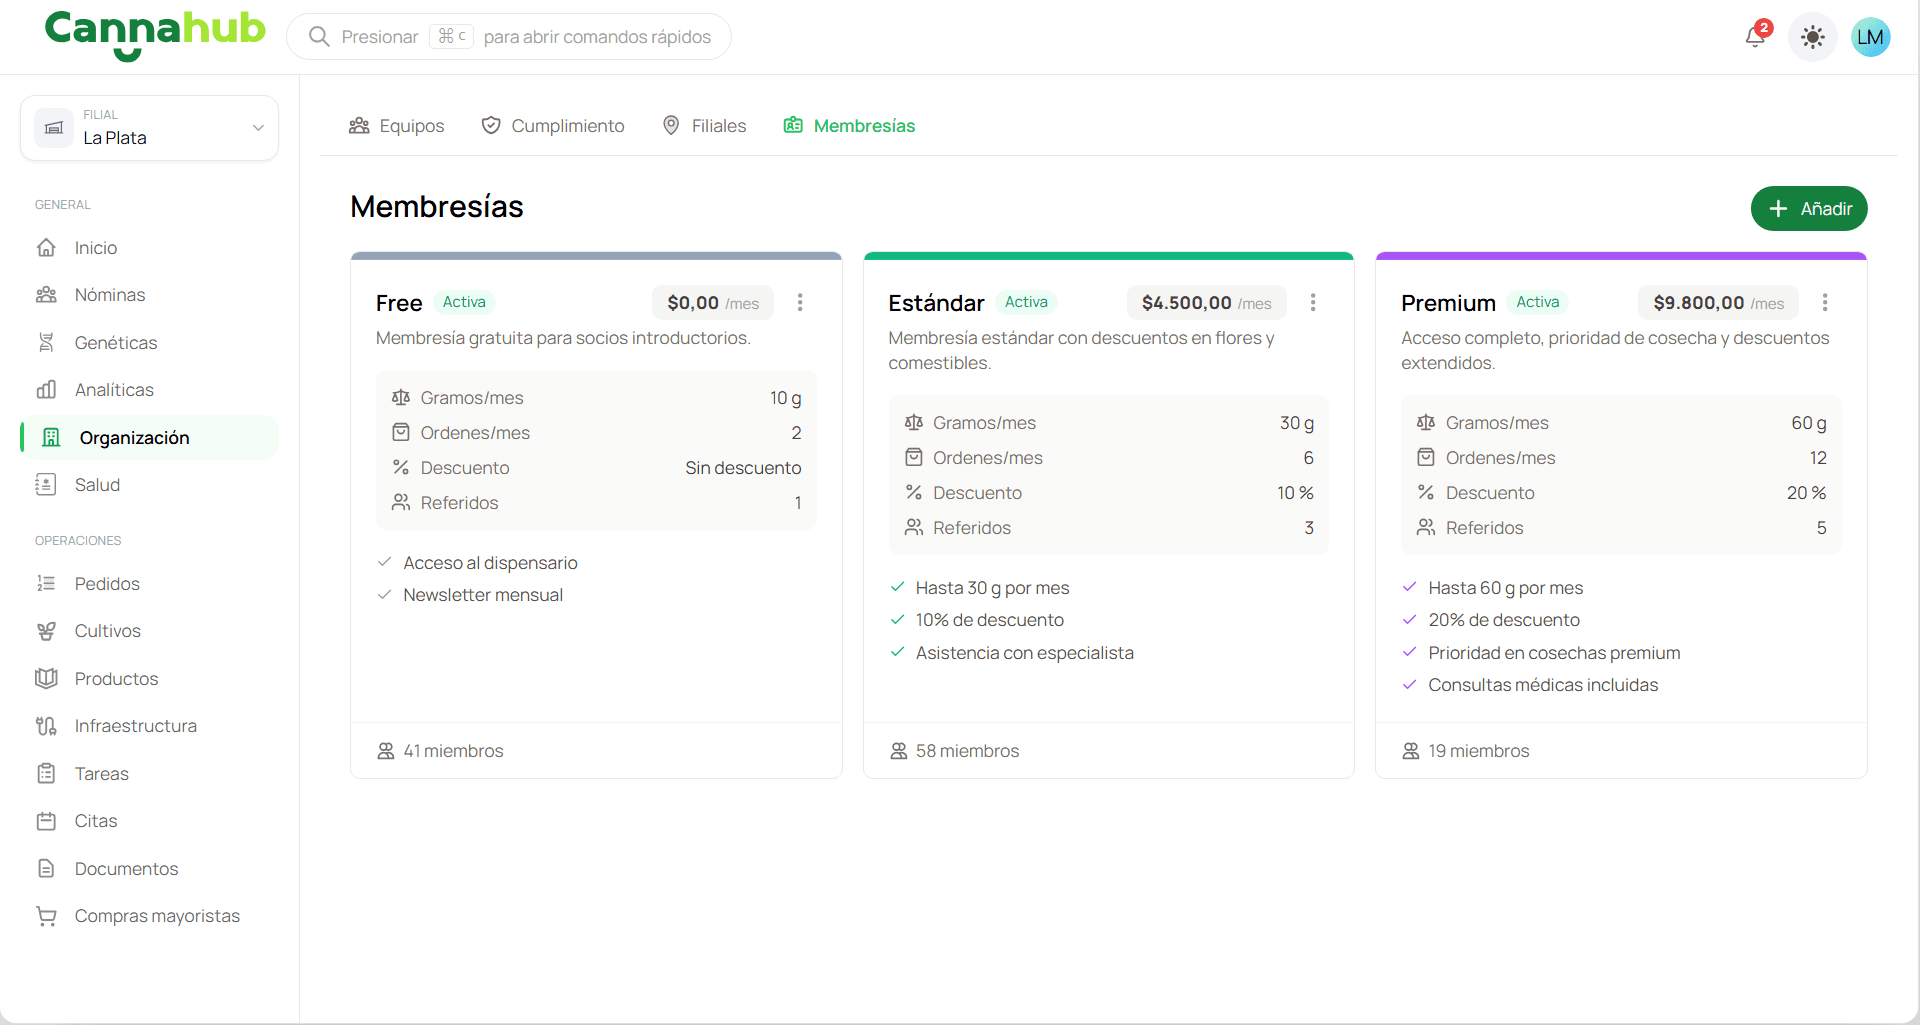Click the Cannahub logo

coord(155,36)
